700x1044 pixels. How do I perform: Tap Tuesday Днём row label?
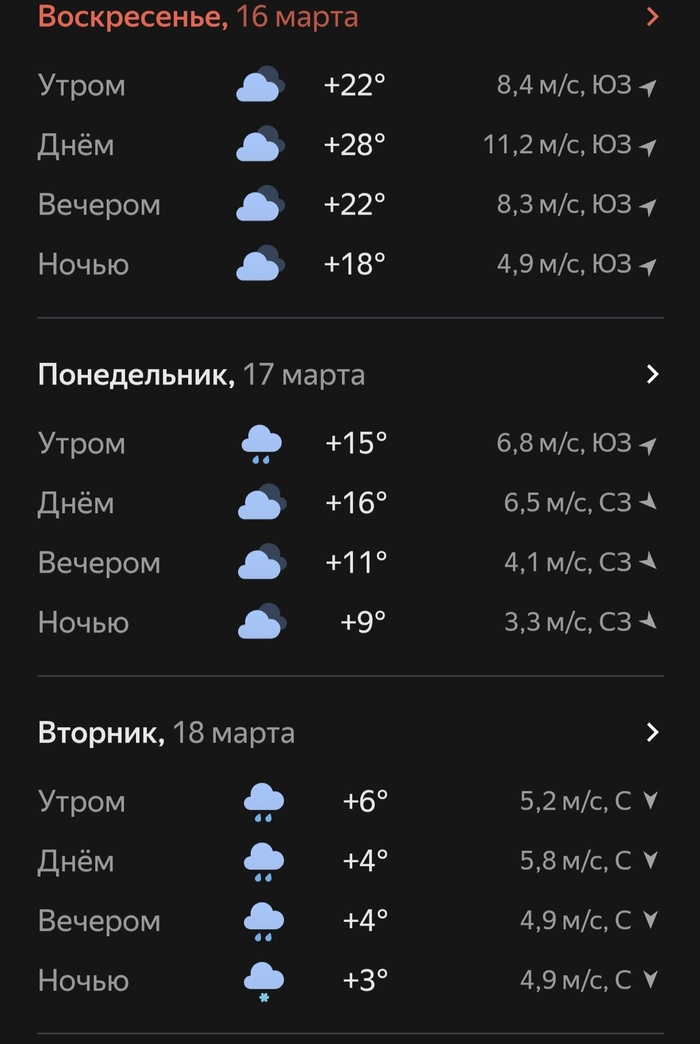pyautogui.click(x=76, y=861)
